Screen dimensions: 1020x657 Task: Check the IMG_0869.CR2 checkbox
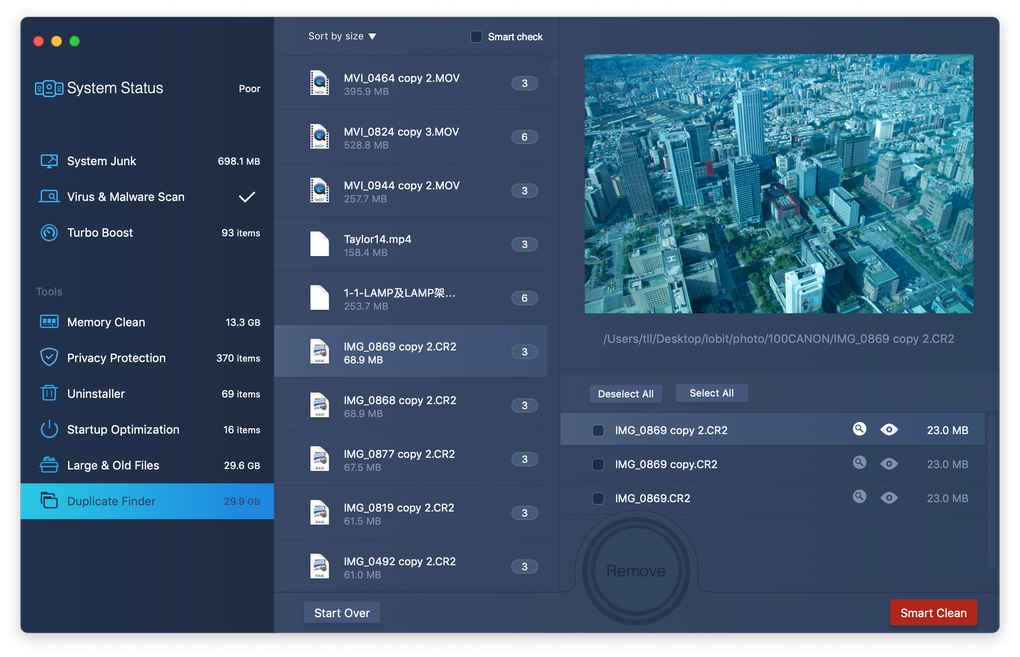point(598,498)
